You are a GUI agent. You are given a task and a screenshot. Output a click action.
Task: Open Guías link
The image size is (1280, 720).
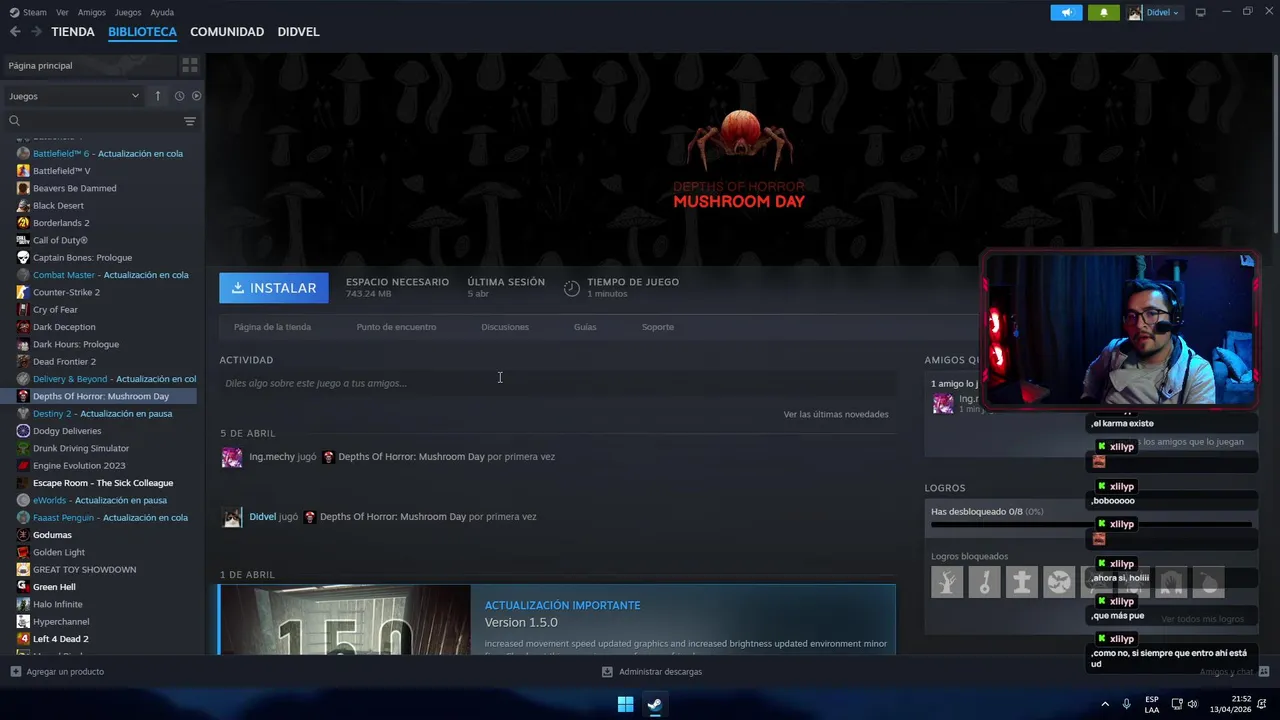585,327
